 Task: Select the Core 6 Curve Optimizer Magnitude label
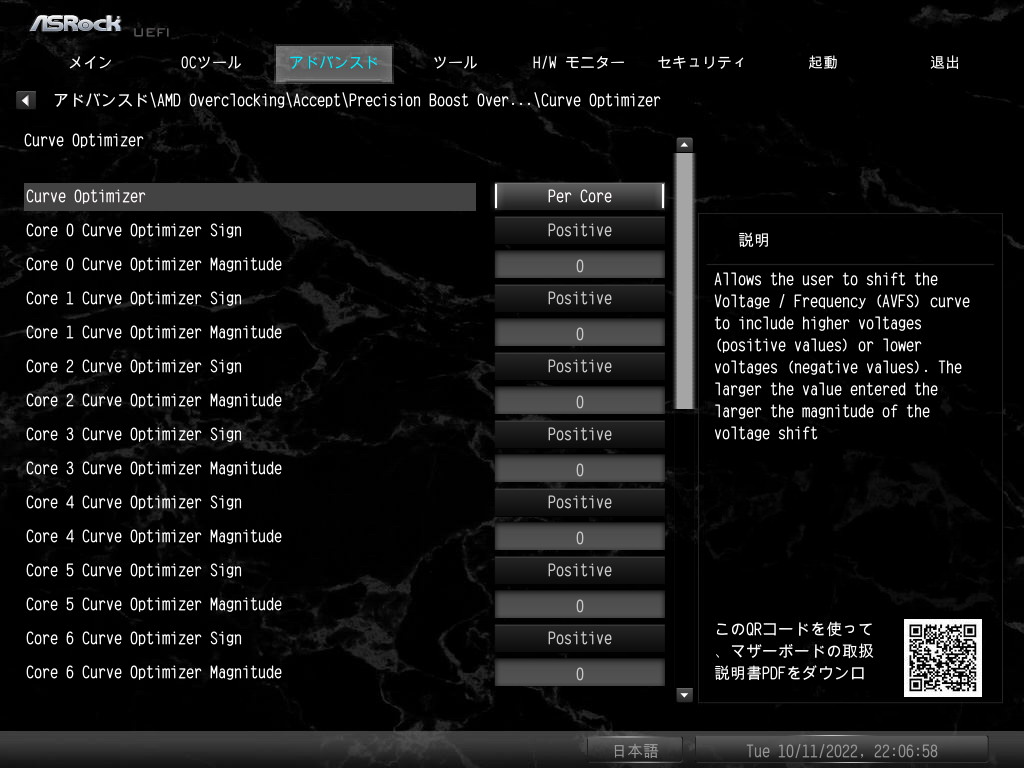(x=154, y=672)
